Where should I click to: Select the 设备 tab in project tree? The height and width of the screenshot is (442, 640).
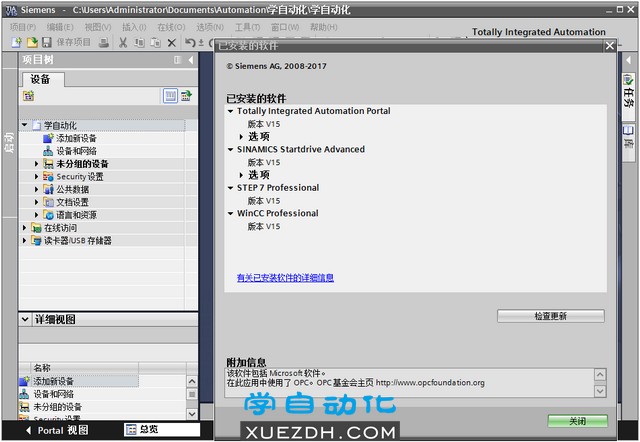[x=41, y=80]
